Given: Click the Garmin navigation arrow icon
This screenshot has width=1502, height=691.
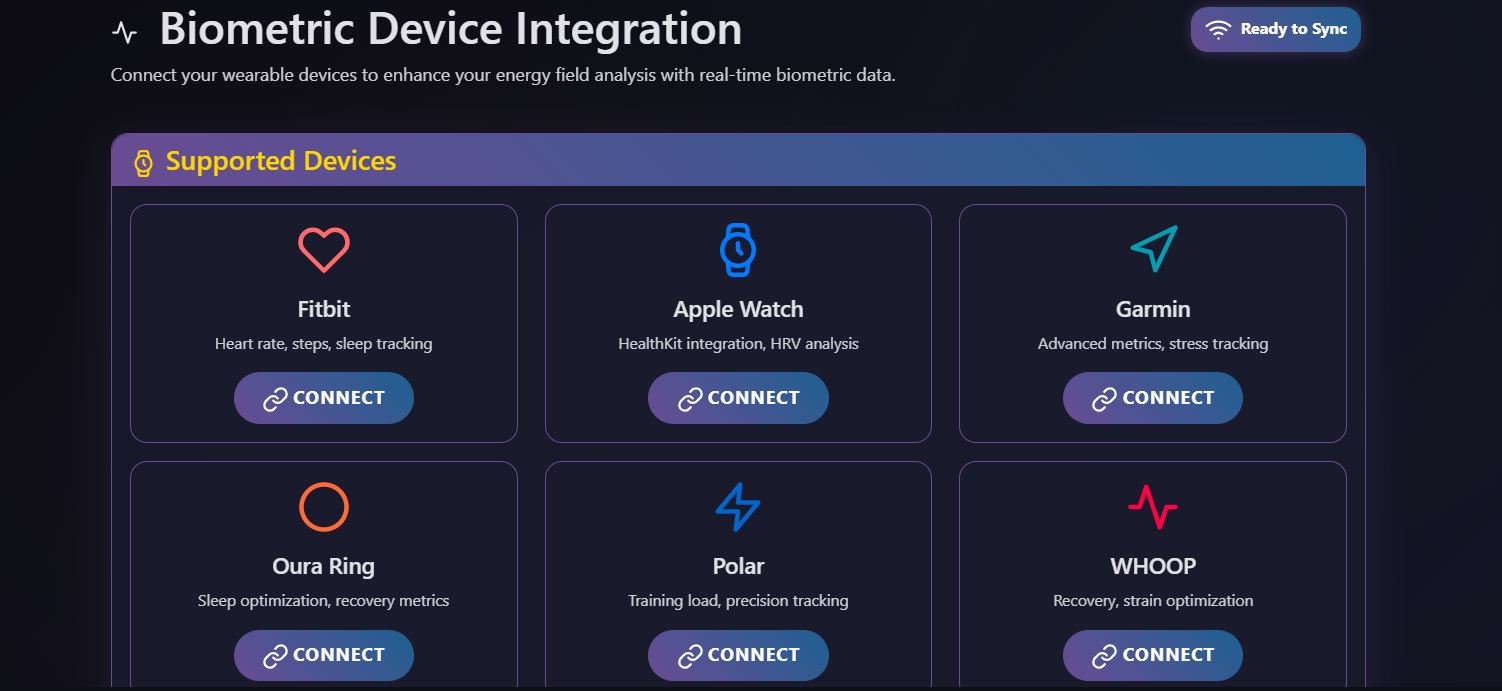Looking at the screenshot, I should 1153,249.
